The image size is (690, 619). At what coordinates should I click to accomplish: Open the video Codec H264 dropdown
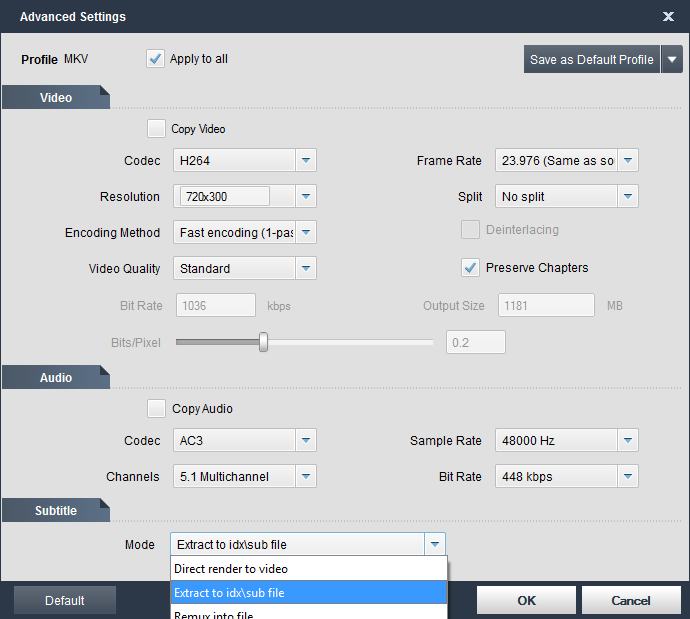pos(306,161)
